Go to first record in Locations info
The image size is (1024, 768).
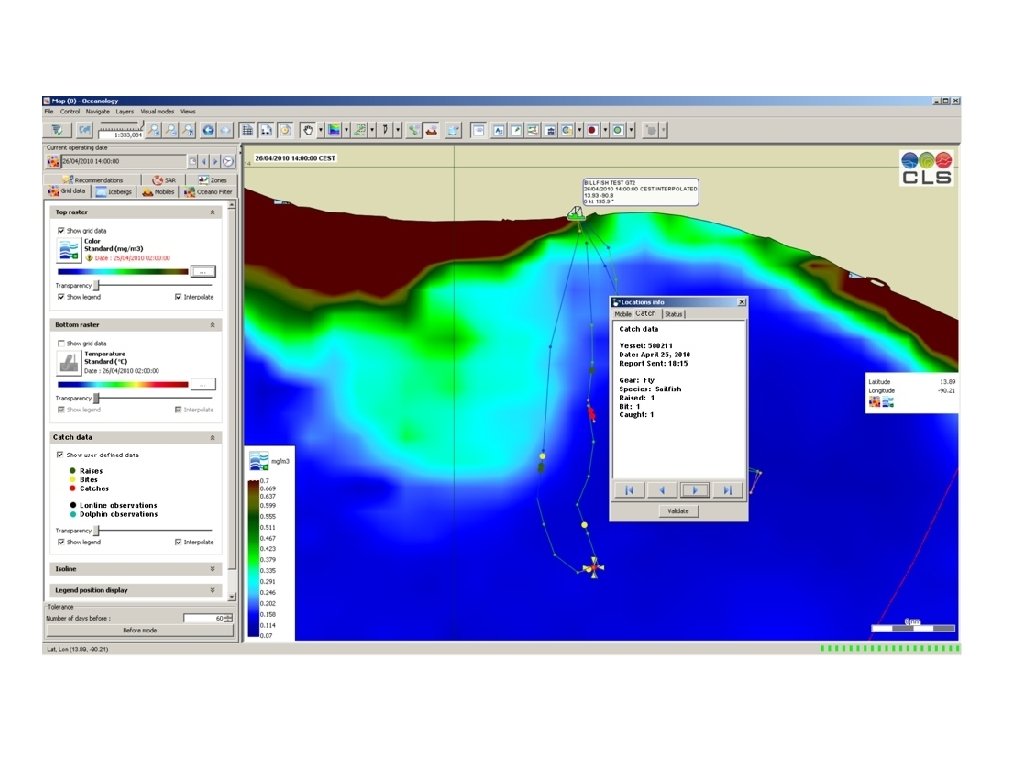(x=630, y=490)
